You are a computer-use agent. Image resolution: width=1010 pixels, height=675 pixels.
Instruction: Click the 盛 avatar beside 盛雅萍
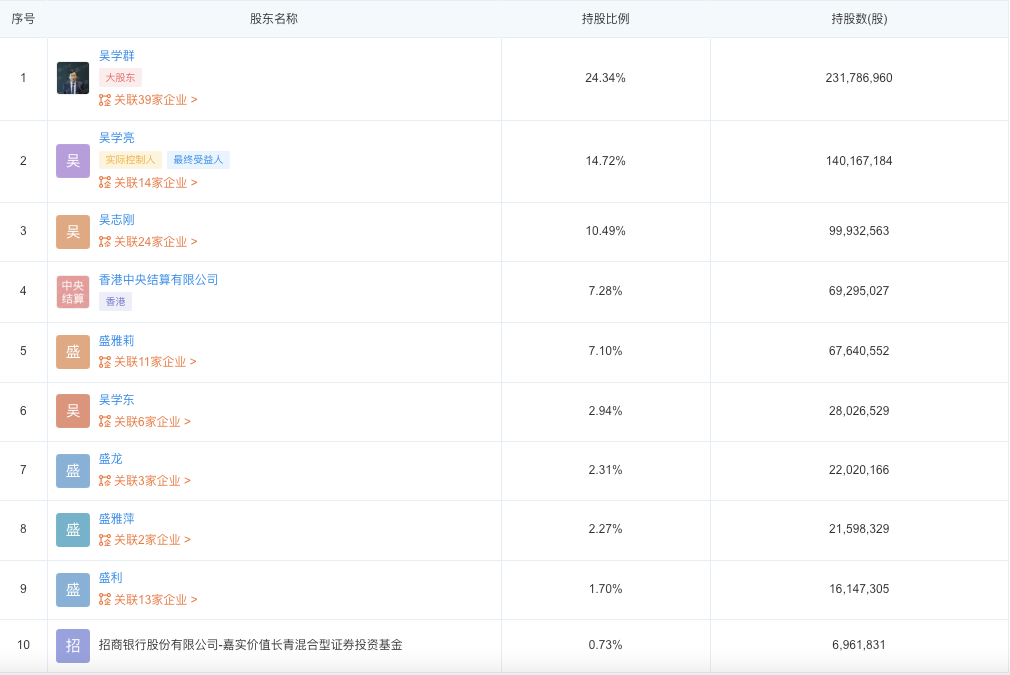click(x=73, y=529)
